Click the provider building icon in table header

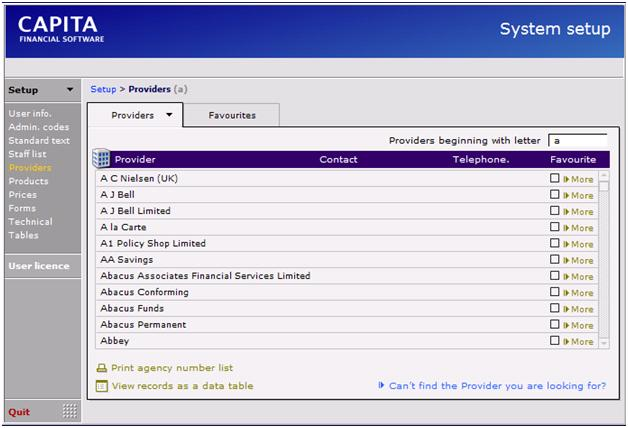(x=101, y=159)
